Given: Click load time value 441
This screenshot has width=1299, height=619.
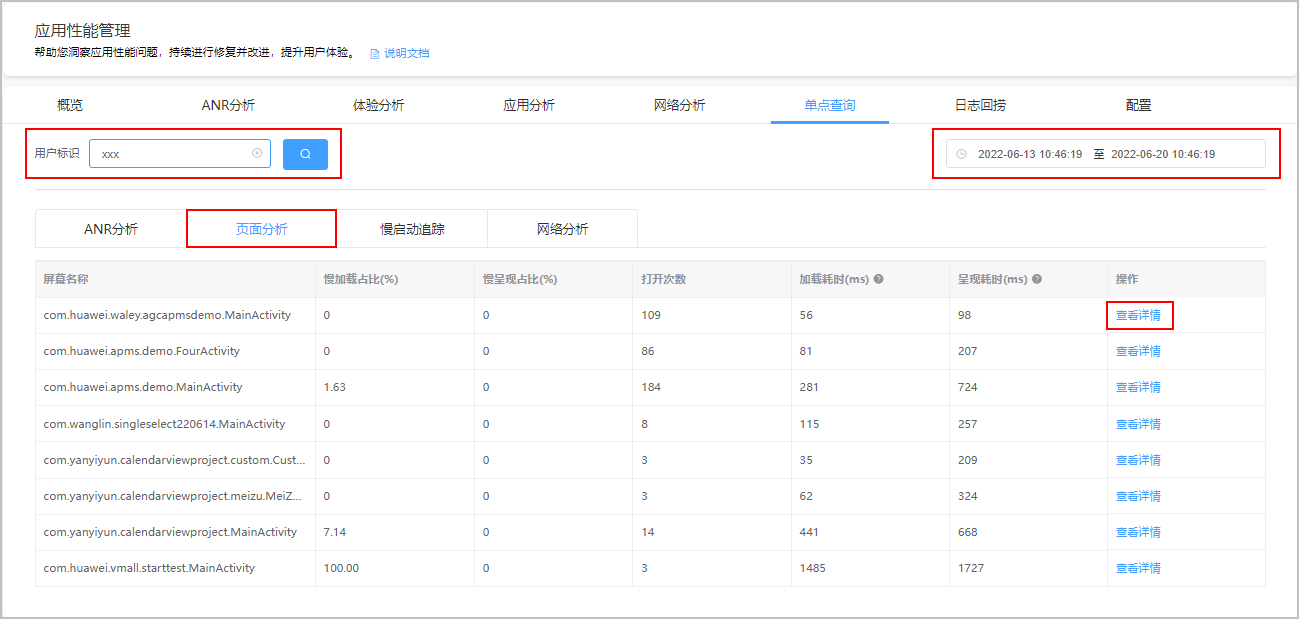Looking at the screenshot, I should tap(809, 532).
